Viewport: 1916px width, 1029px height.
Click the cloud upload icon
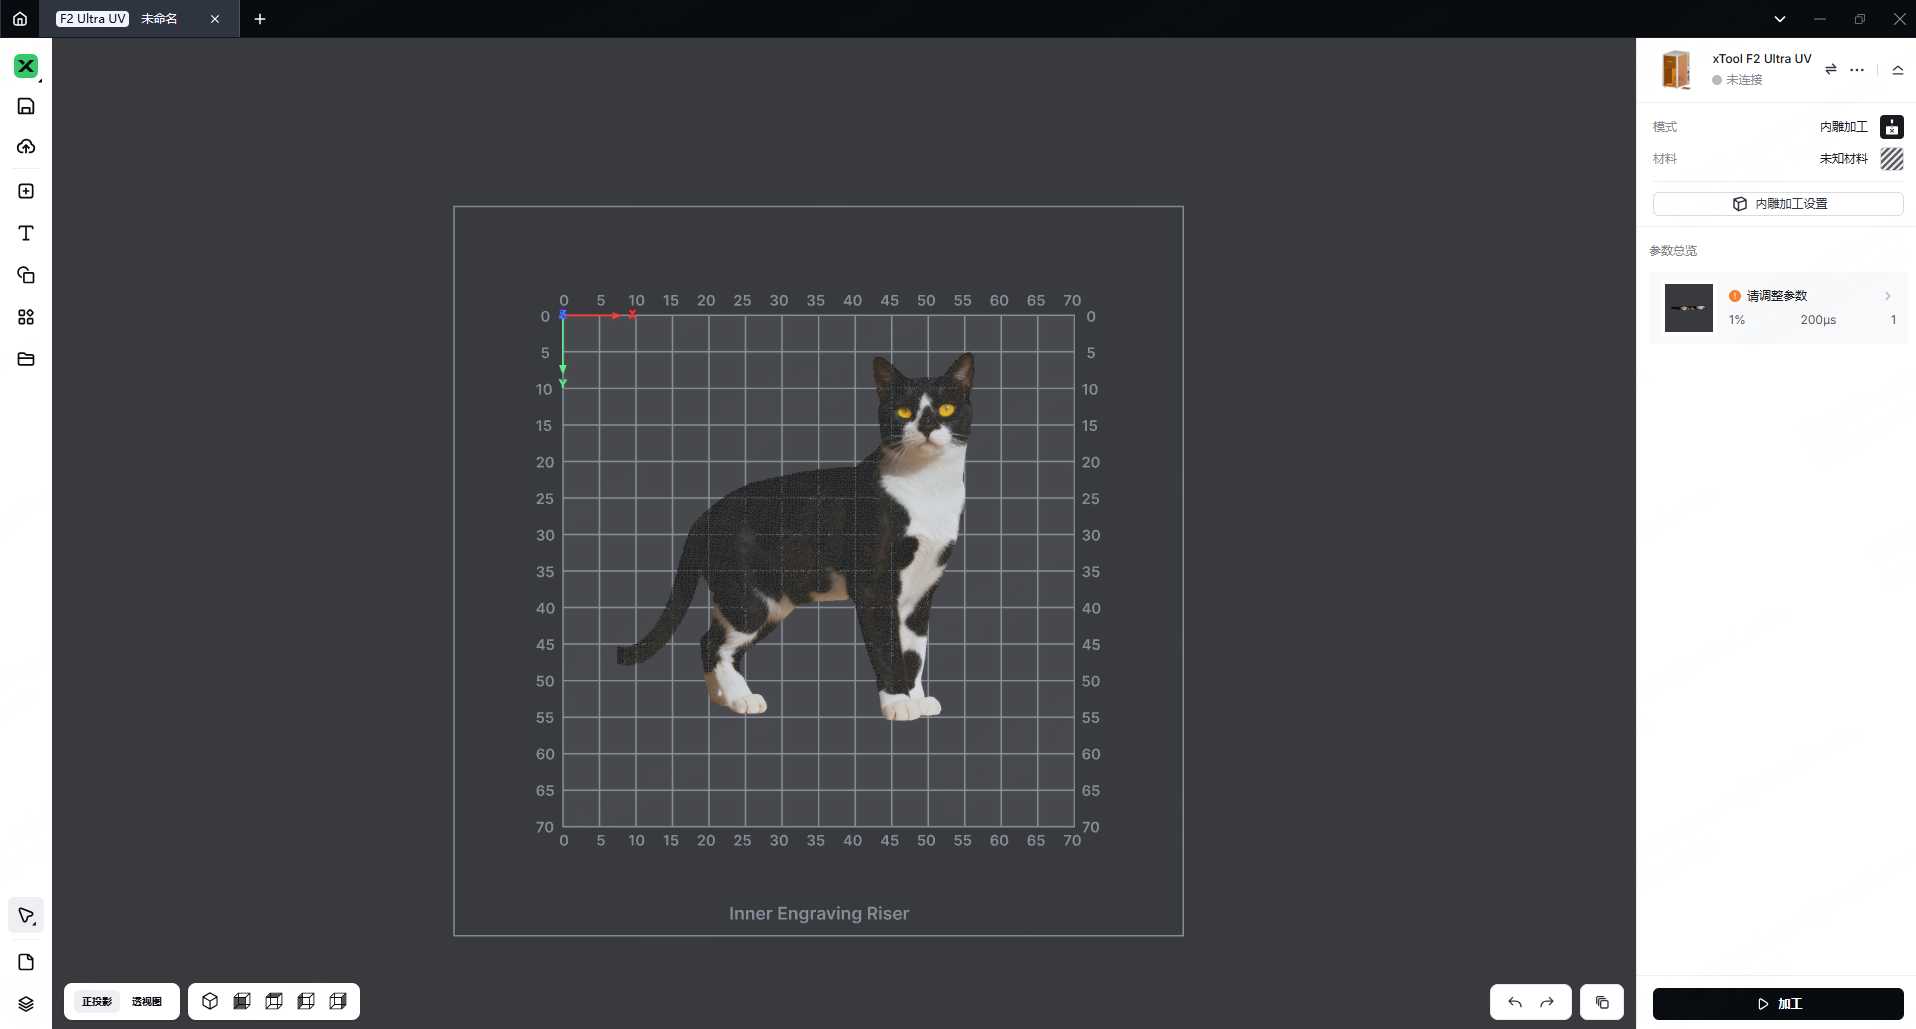tap(26, 147)
